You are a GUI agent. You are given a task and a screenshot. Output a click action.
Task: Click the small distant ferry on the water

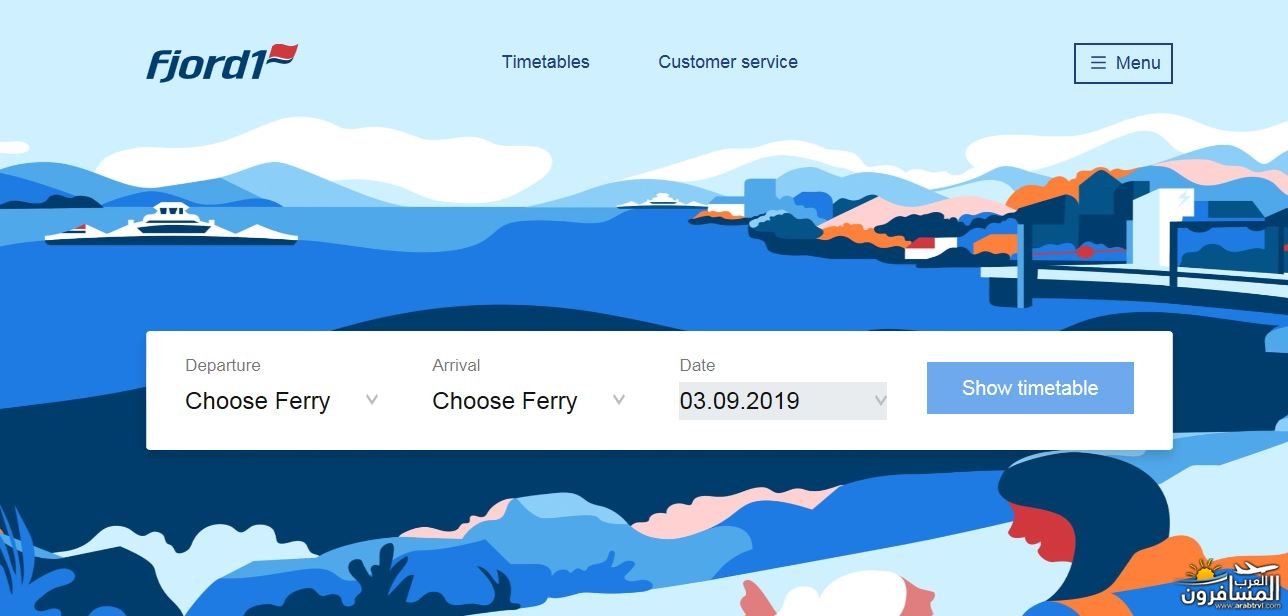656,201
